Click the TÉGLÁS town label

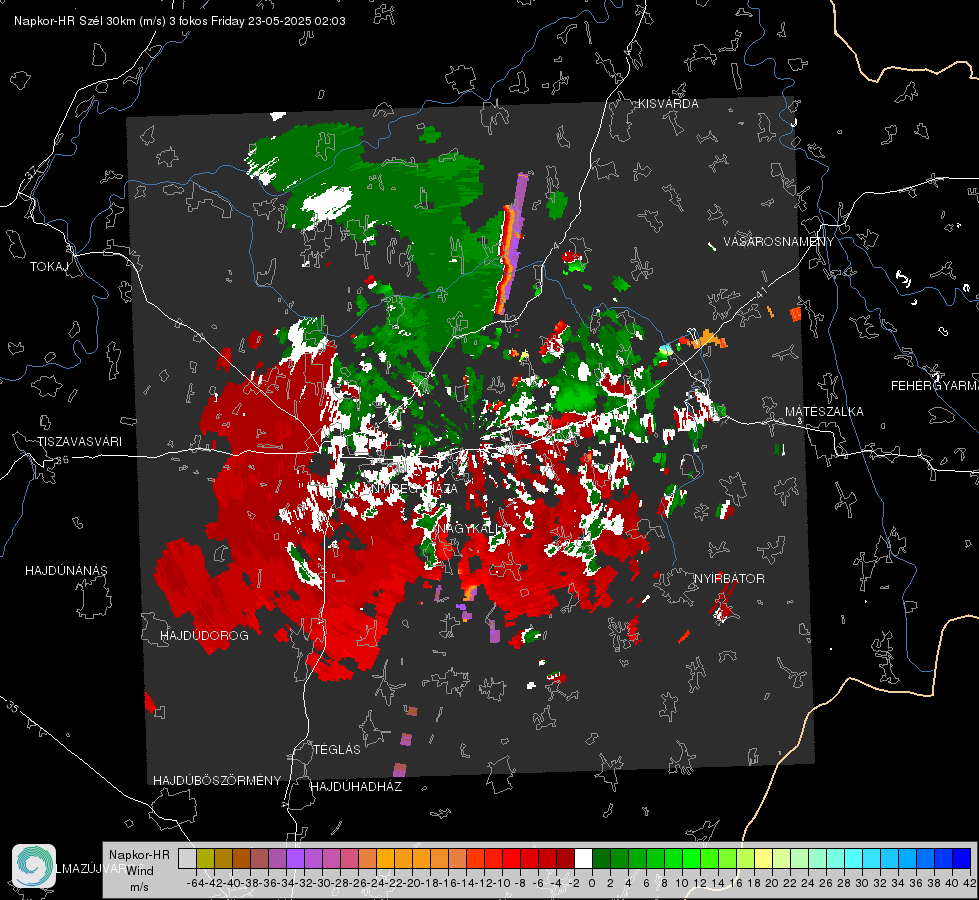[337, 749]
